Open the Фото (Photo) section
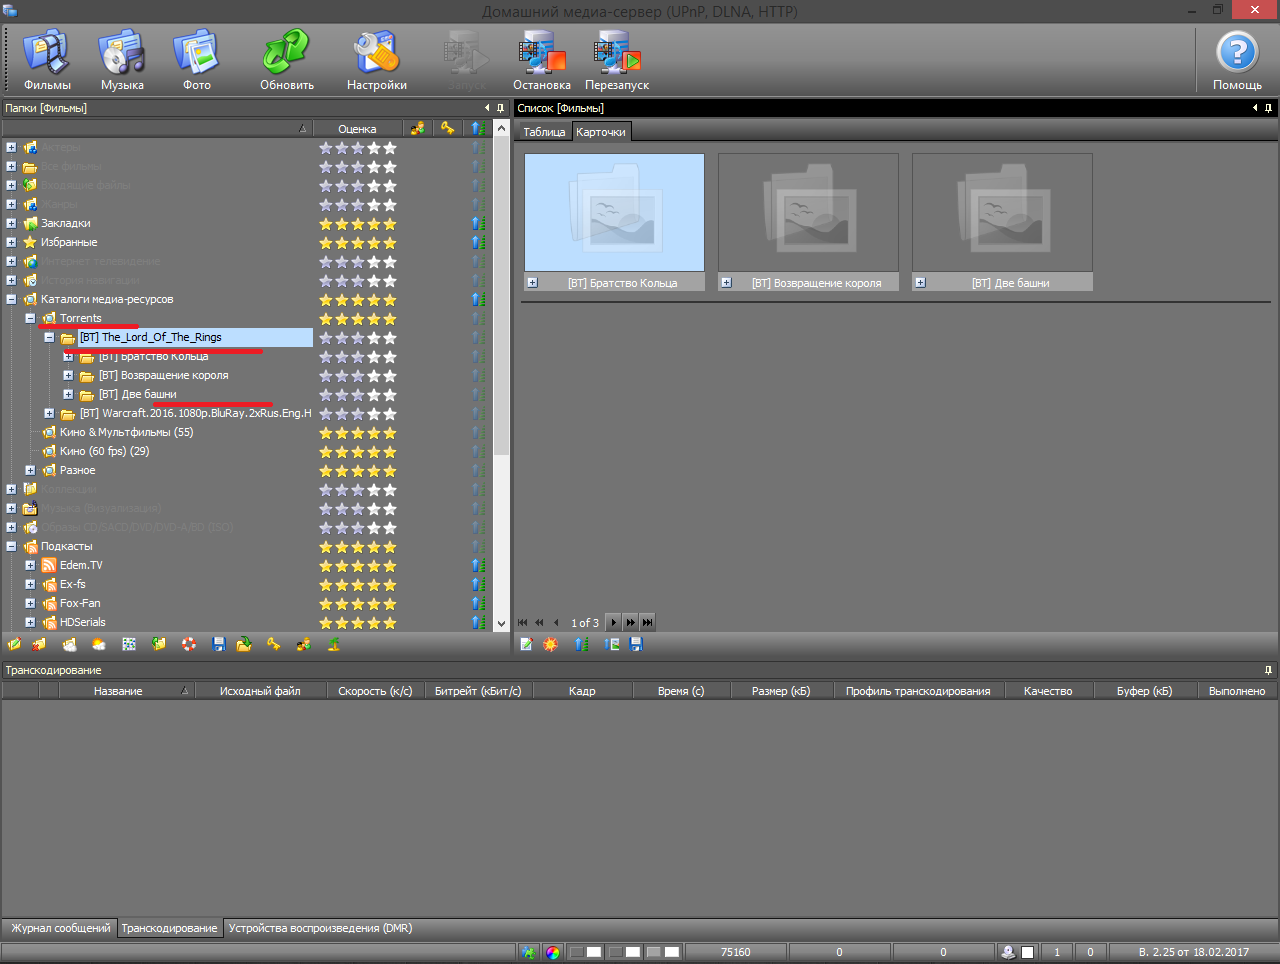The height and width of the screenshot is (964, 1280). 197,58
